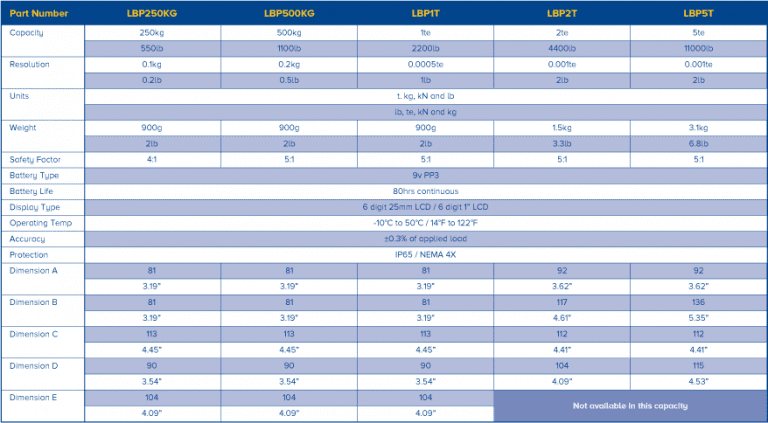Select the 3.3lb weight cell
Viewport: 768px width, 423px height.
tap(561, 143)
